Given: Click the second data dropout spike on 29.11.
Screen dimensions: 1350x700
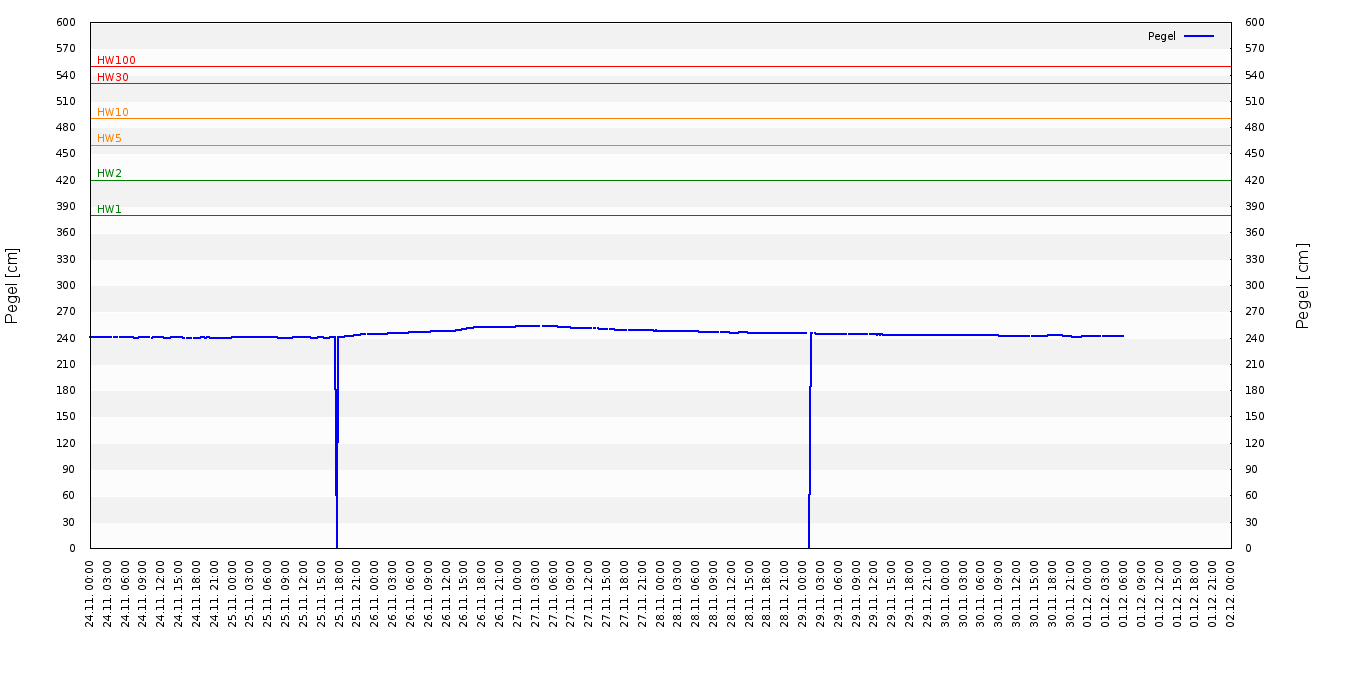Looking at the screenshot, I should click(x=809, y=450).
